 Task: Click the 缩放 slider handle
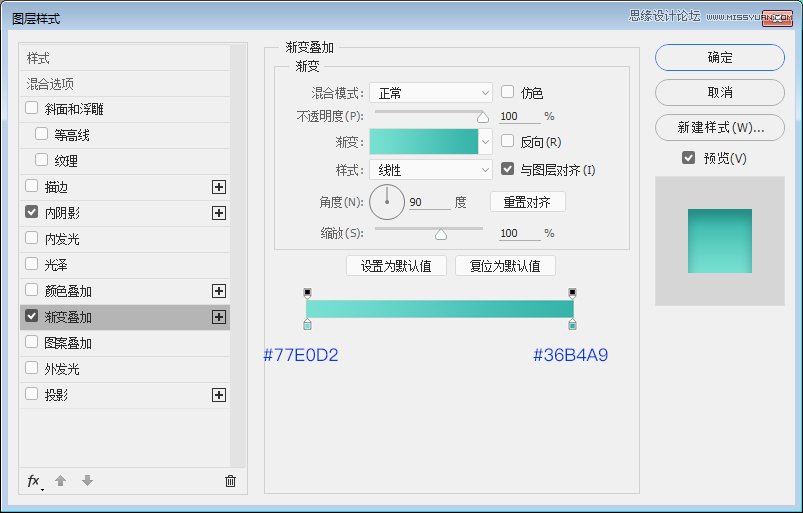(x=441, y=234)
